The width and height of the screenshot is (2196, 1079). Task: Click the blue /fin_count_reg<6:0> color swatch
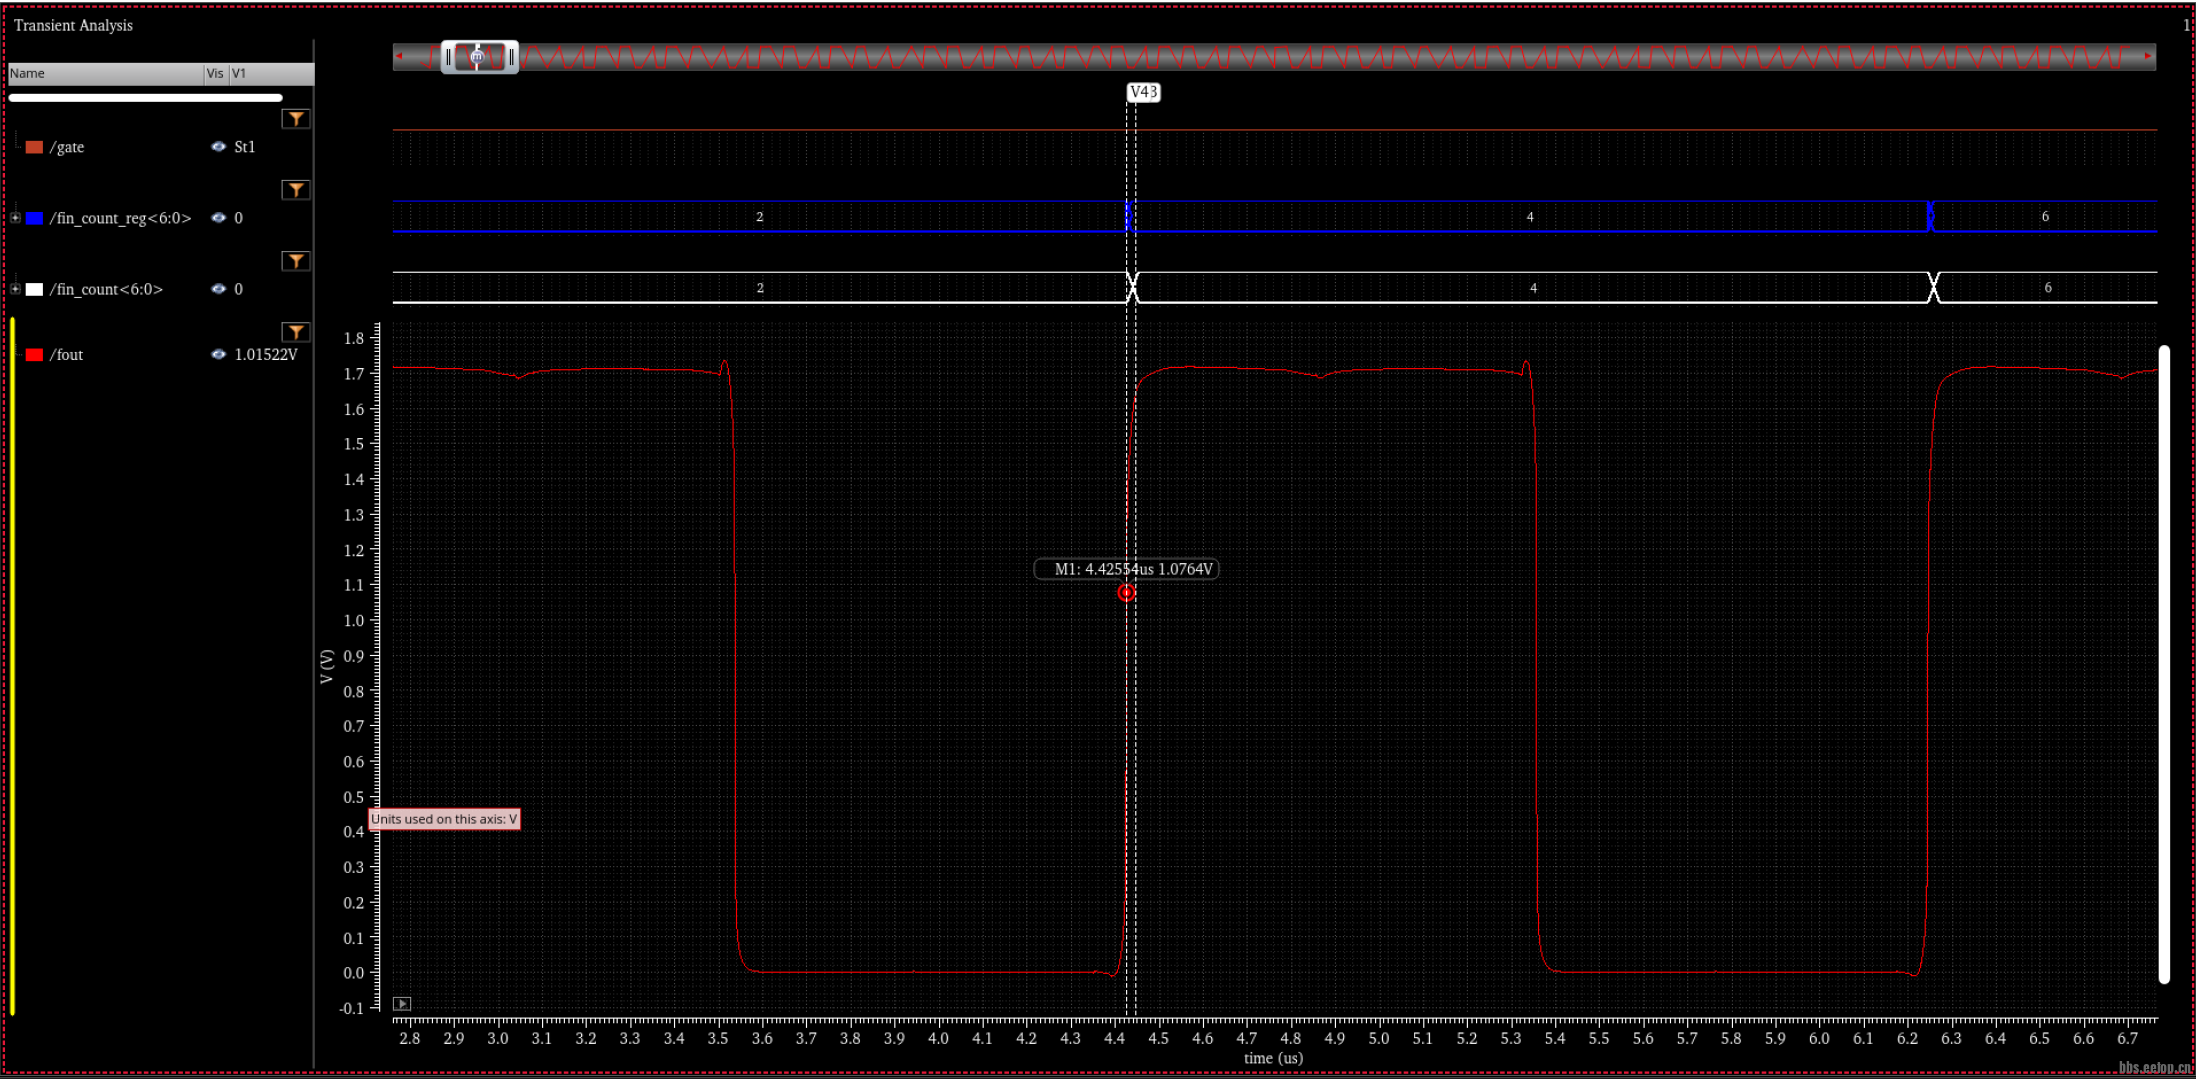(35, 218)
